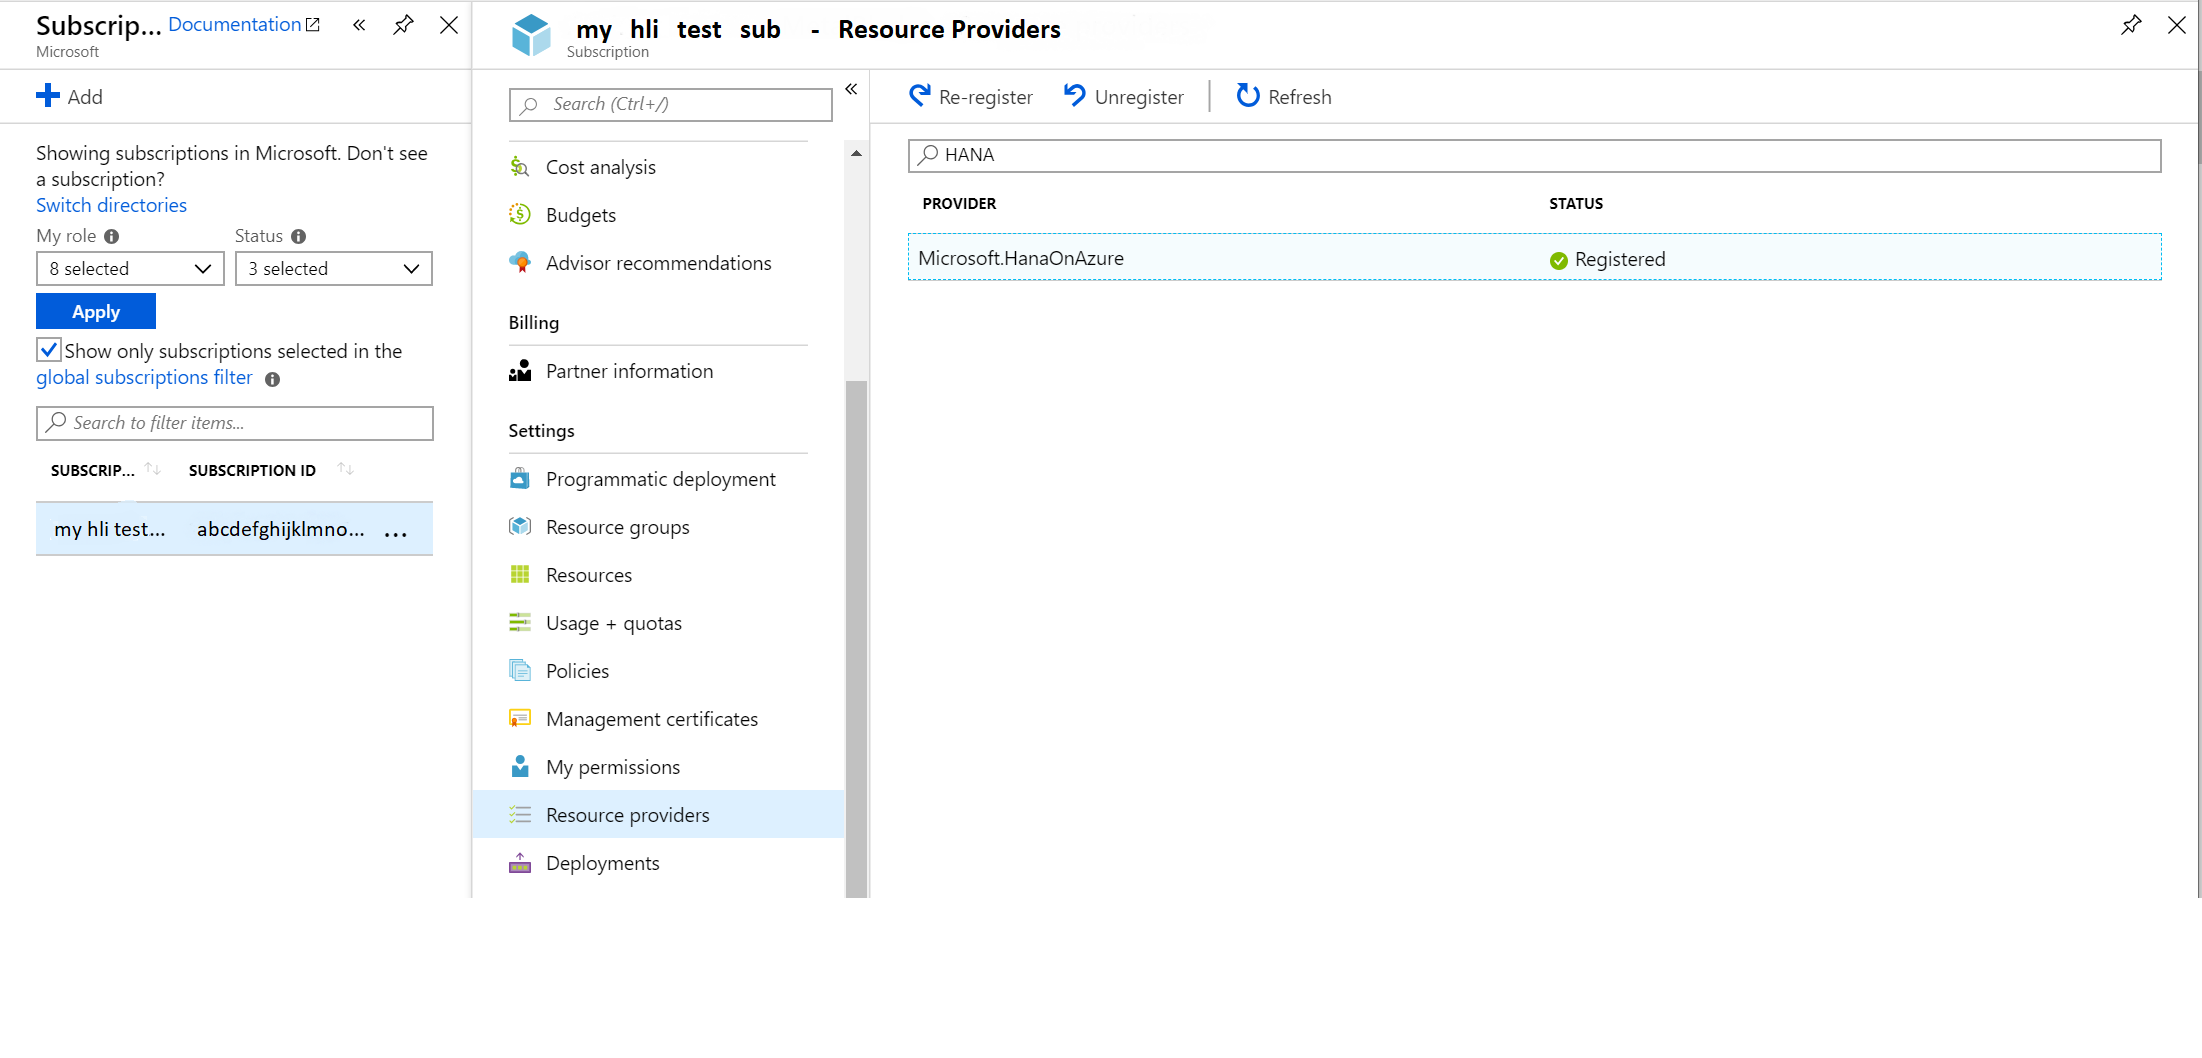
Task: Click the green Registered status icon
Action: 1559,260
